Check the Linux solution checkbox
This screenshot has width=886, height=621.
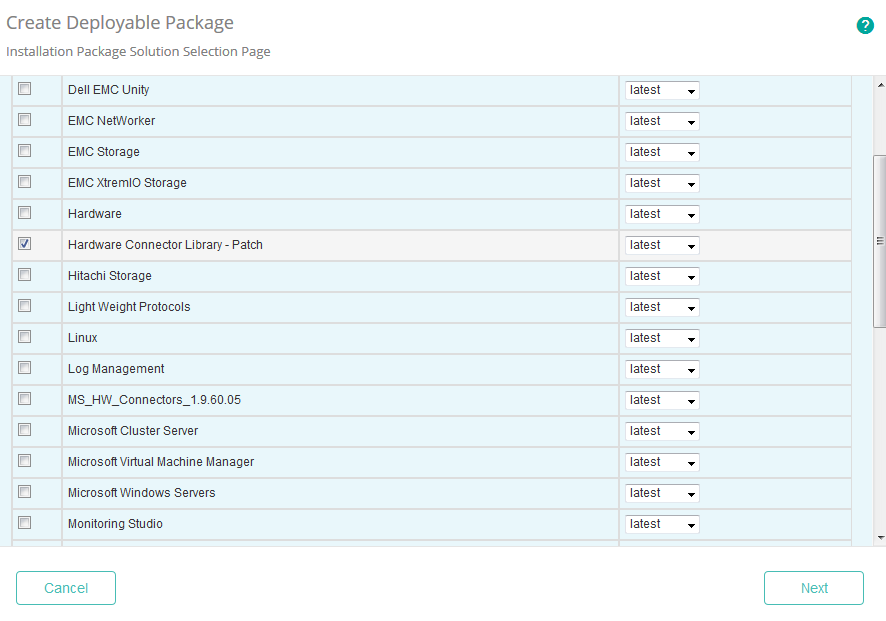(x=24, y=336)
